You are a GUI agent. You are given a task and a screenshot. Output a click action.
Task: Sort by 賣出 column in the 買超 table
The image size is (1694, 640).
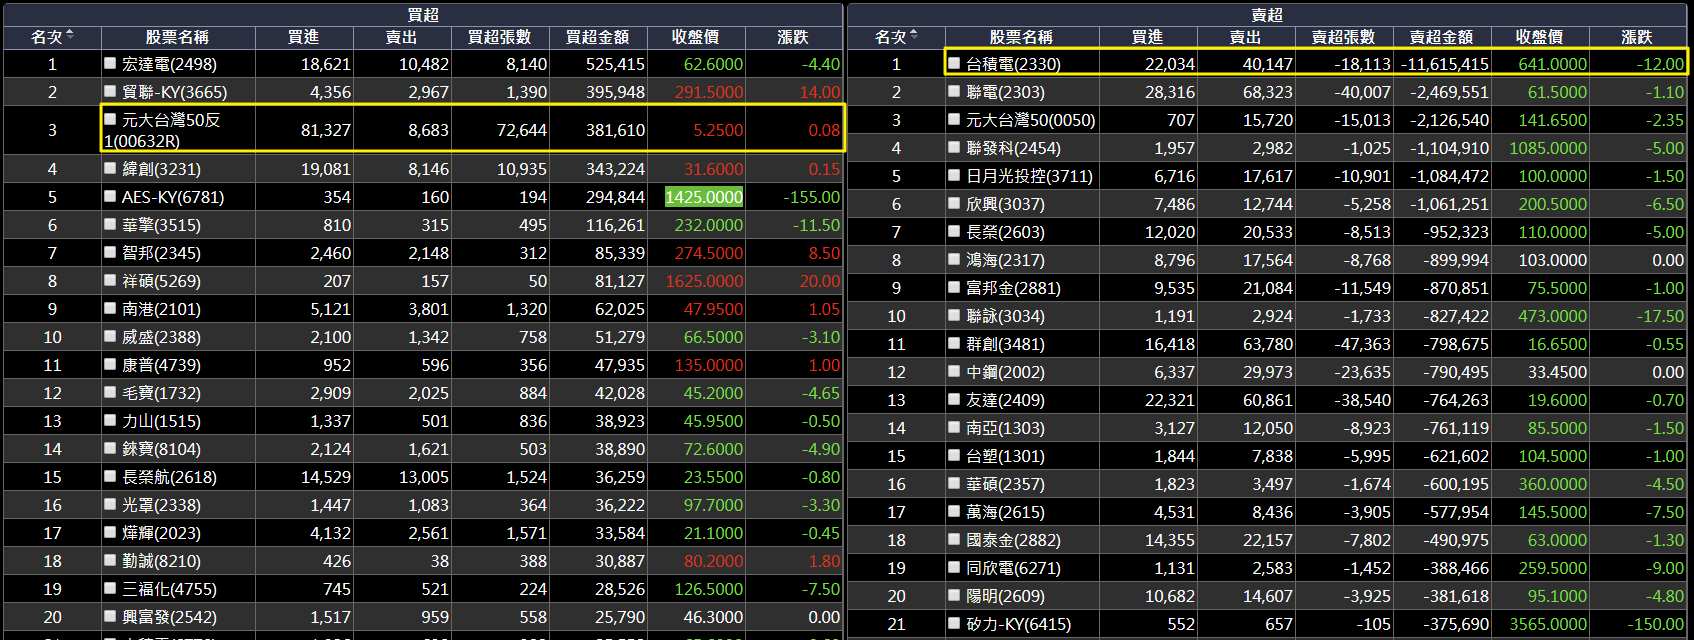pyautogui.click(x=401, y=37)
